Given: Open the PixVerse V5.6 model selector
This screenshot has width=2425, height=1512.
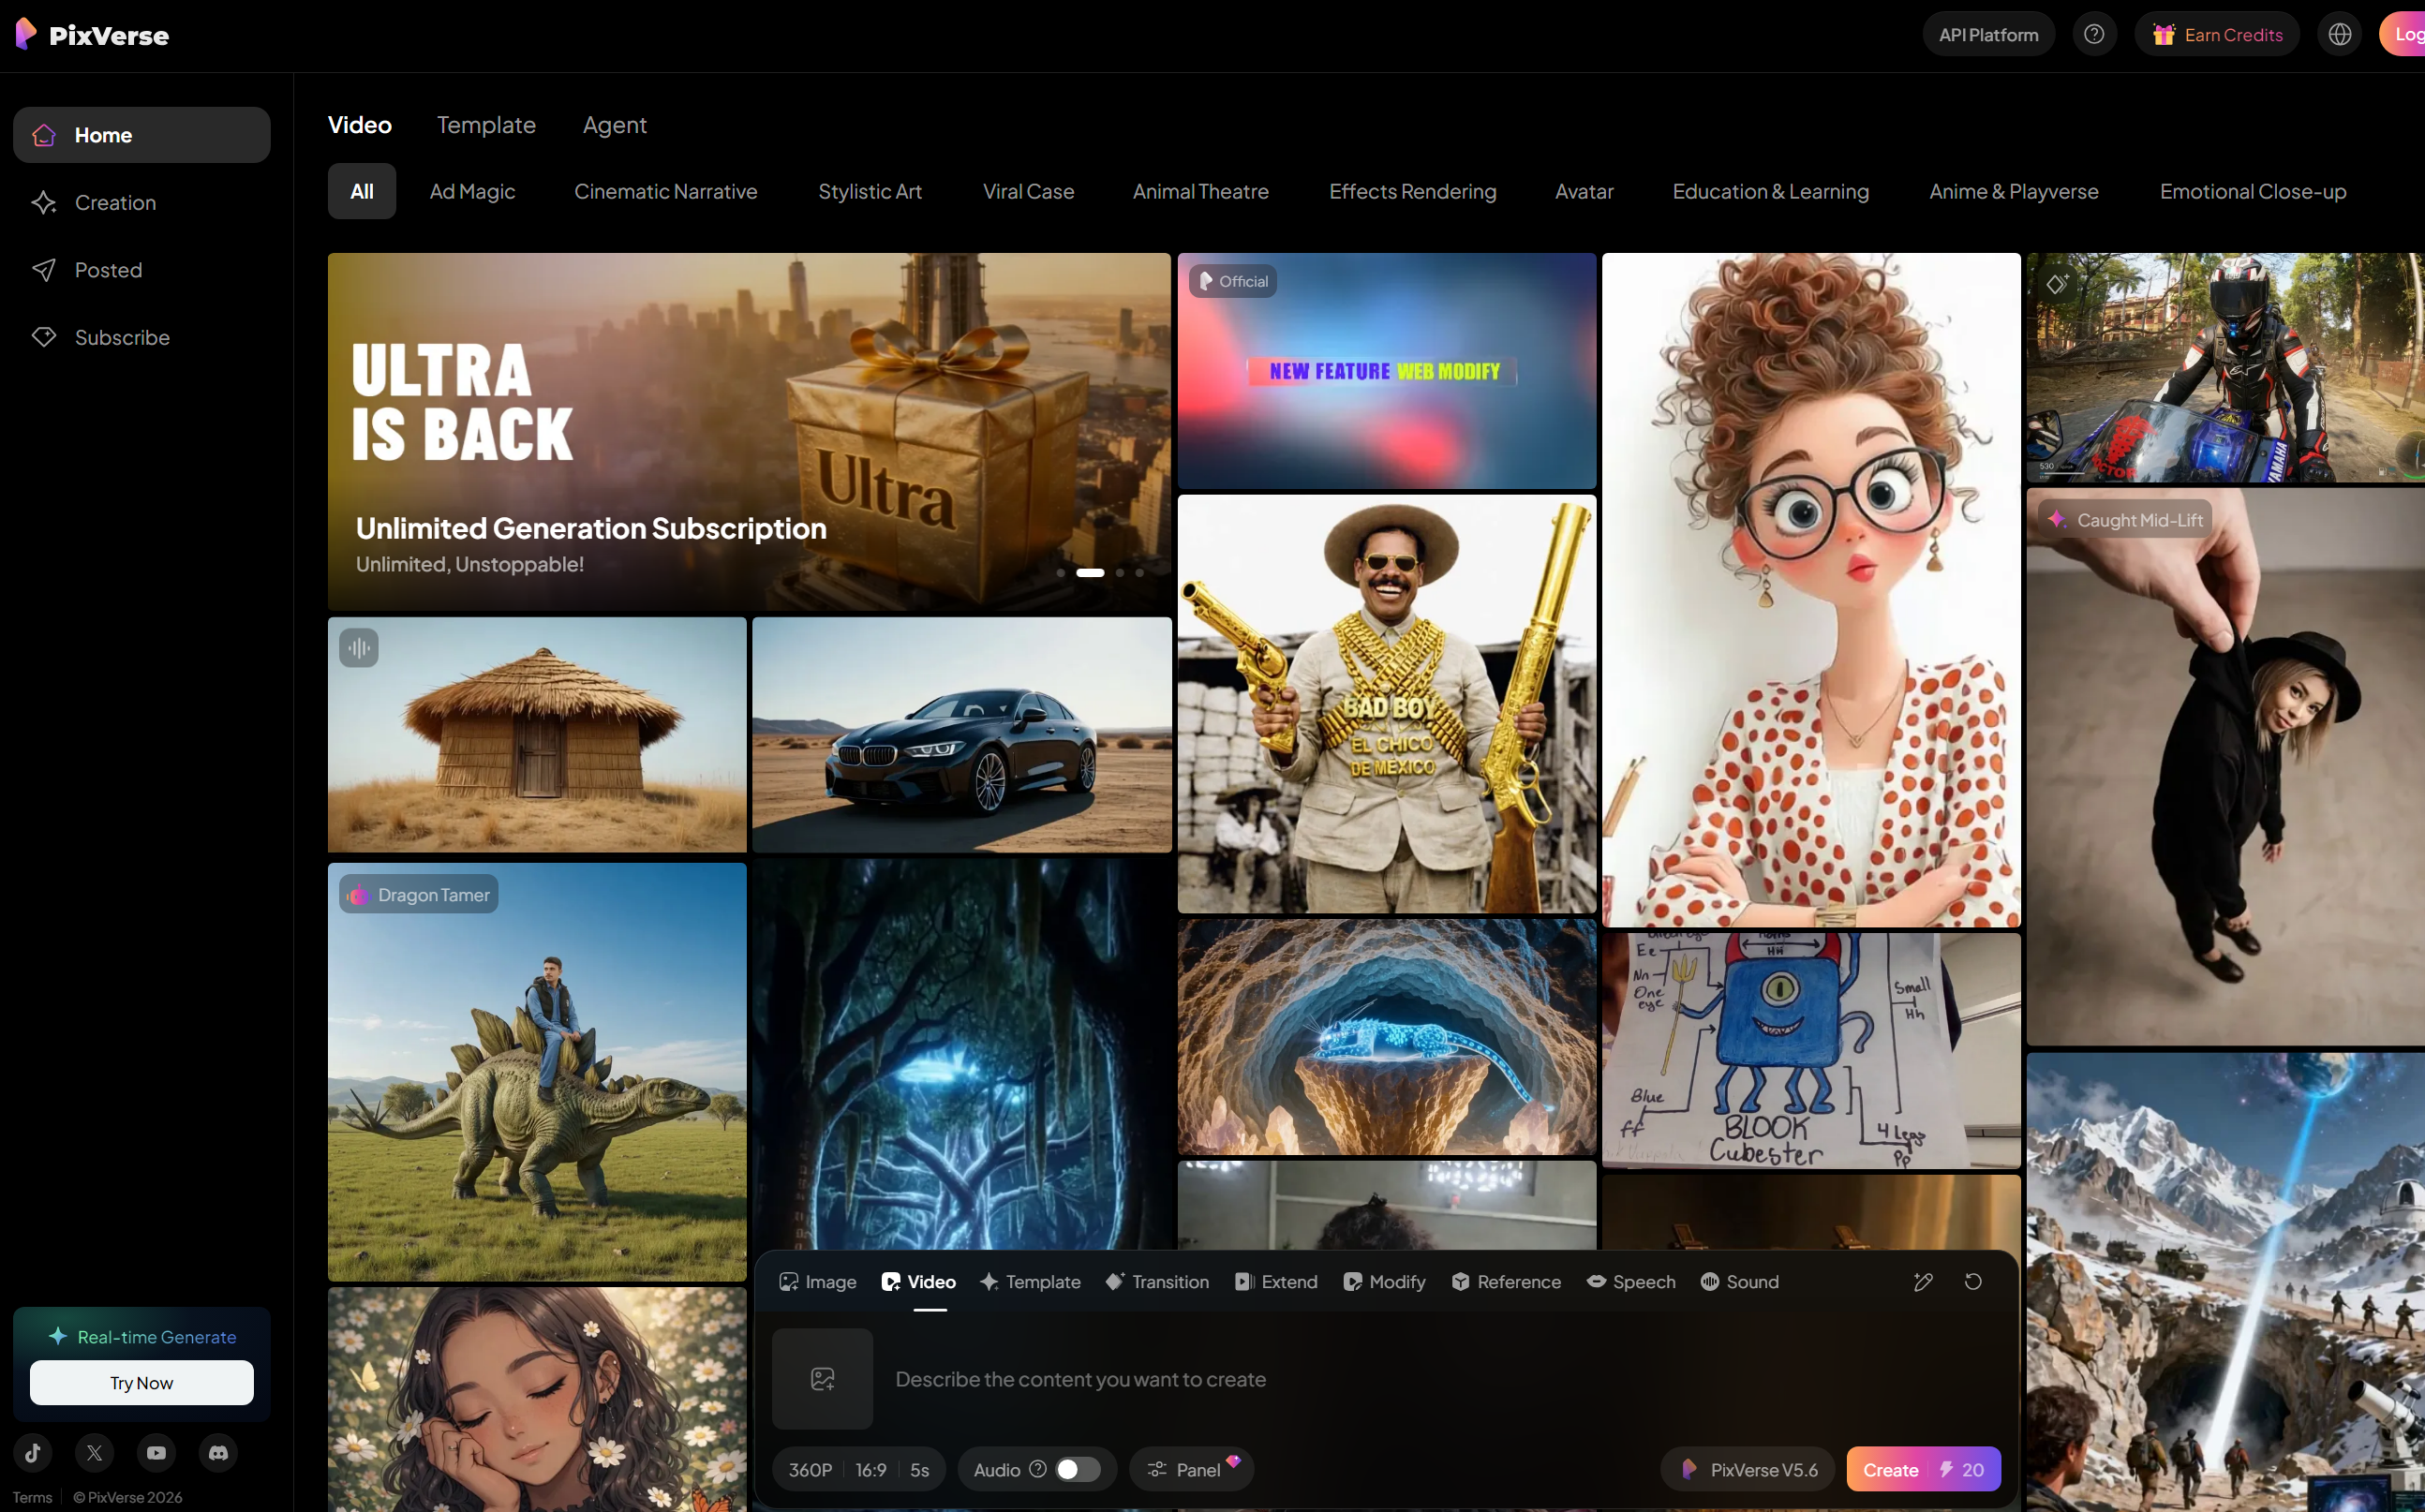Looking at the screenshot, I should pos(1748,1469).
